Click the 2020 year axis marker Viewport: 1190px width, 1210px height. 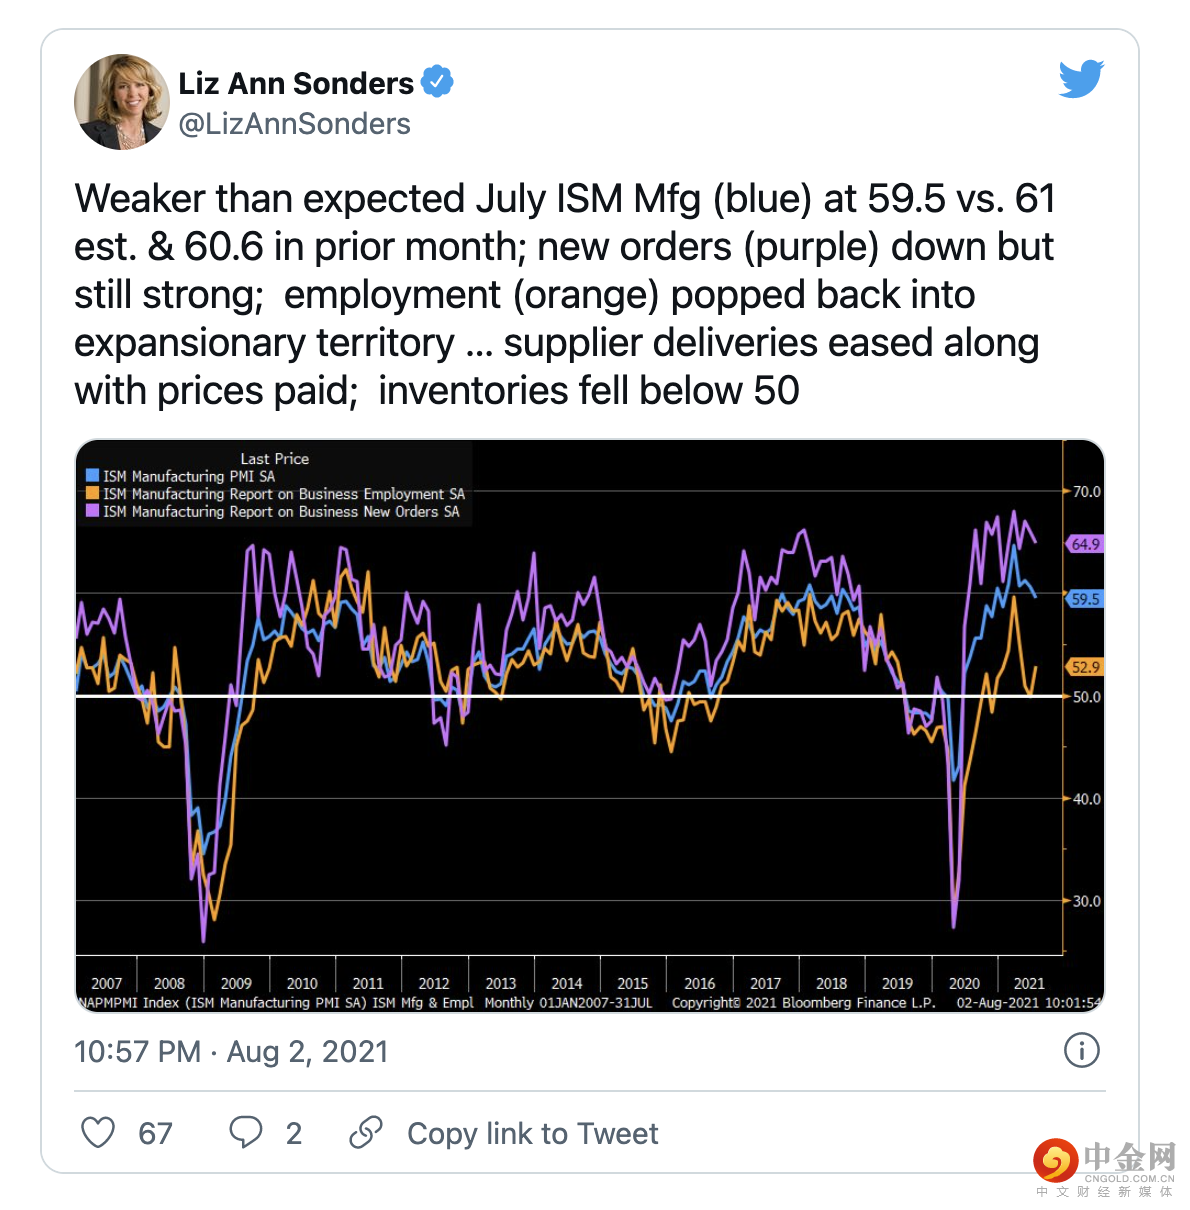click(x=964, y=983)
